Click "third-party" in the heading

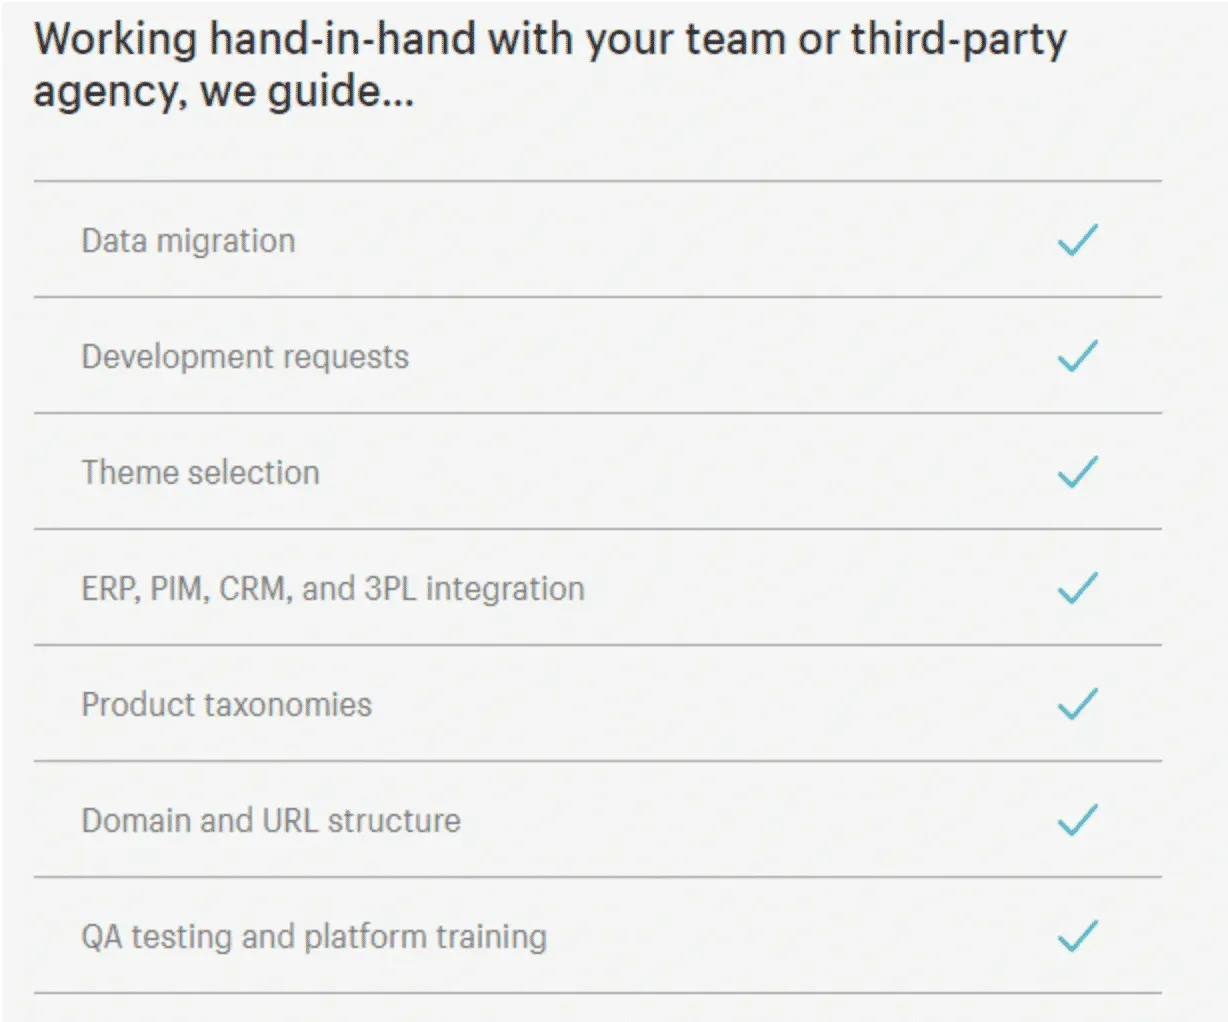(x=958, y=40)
